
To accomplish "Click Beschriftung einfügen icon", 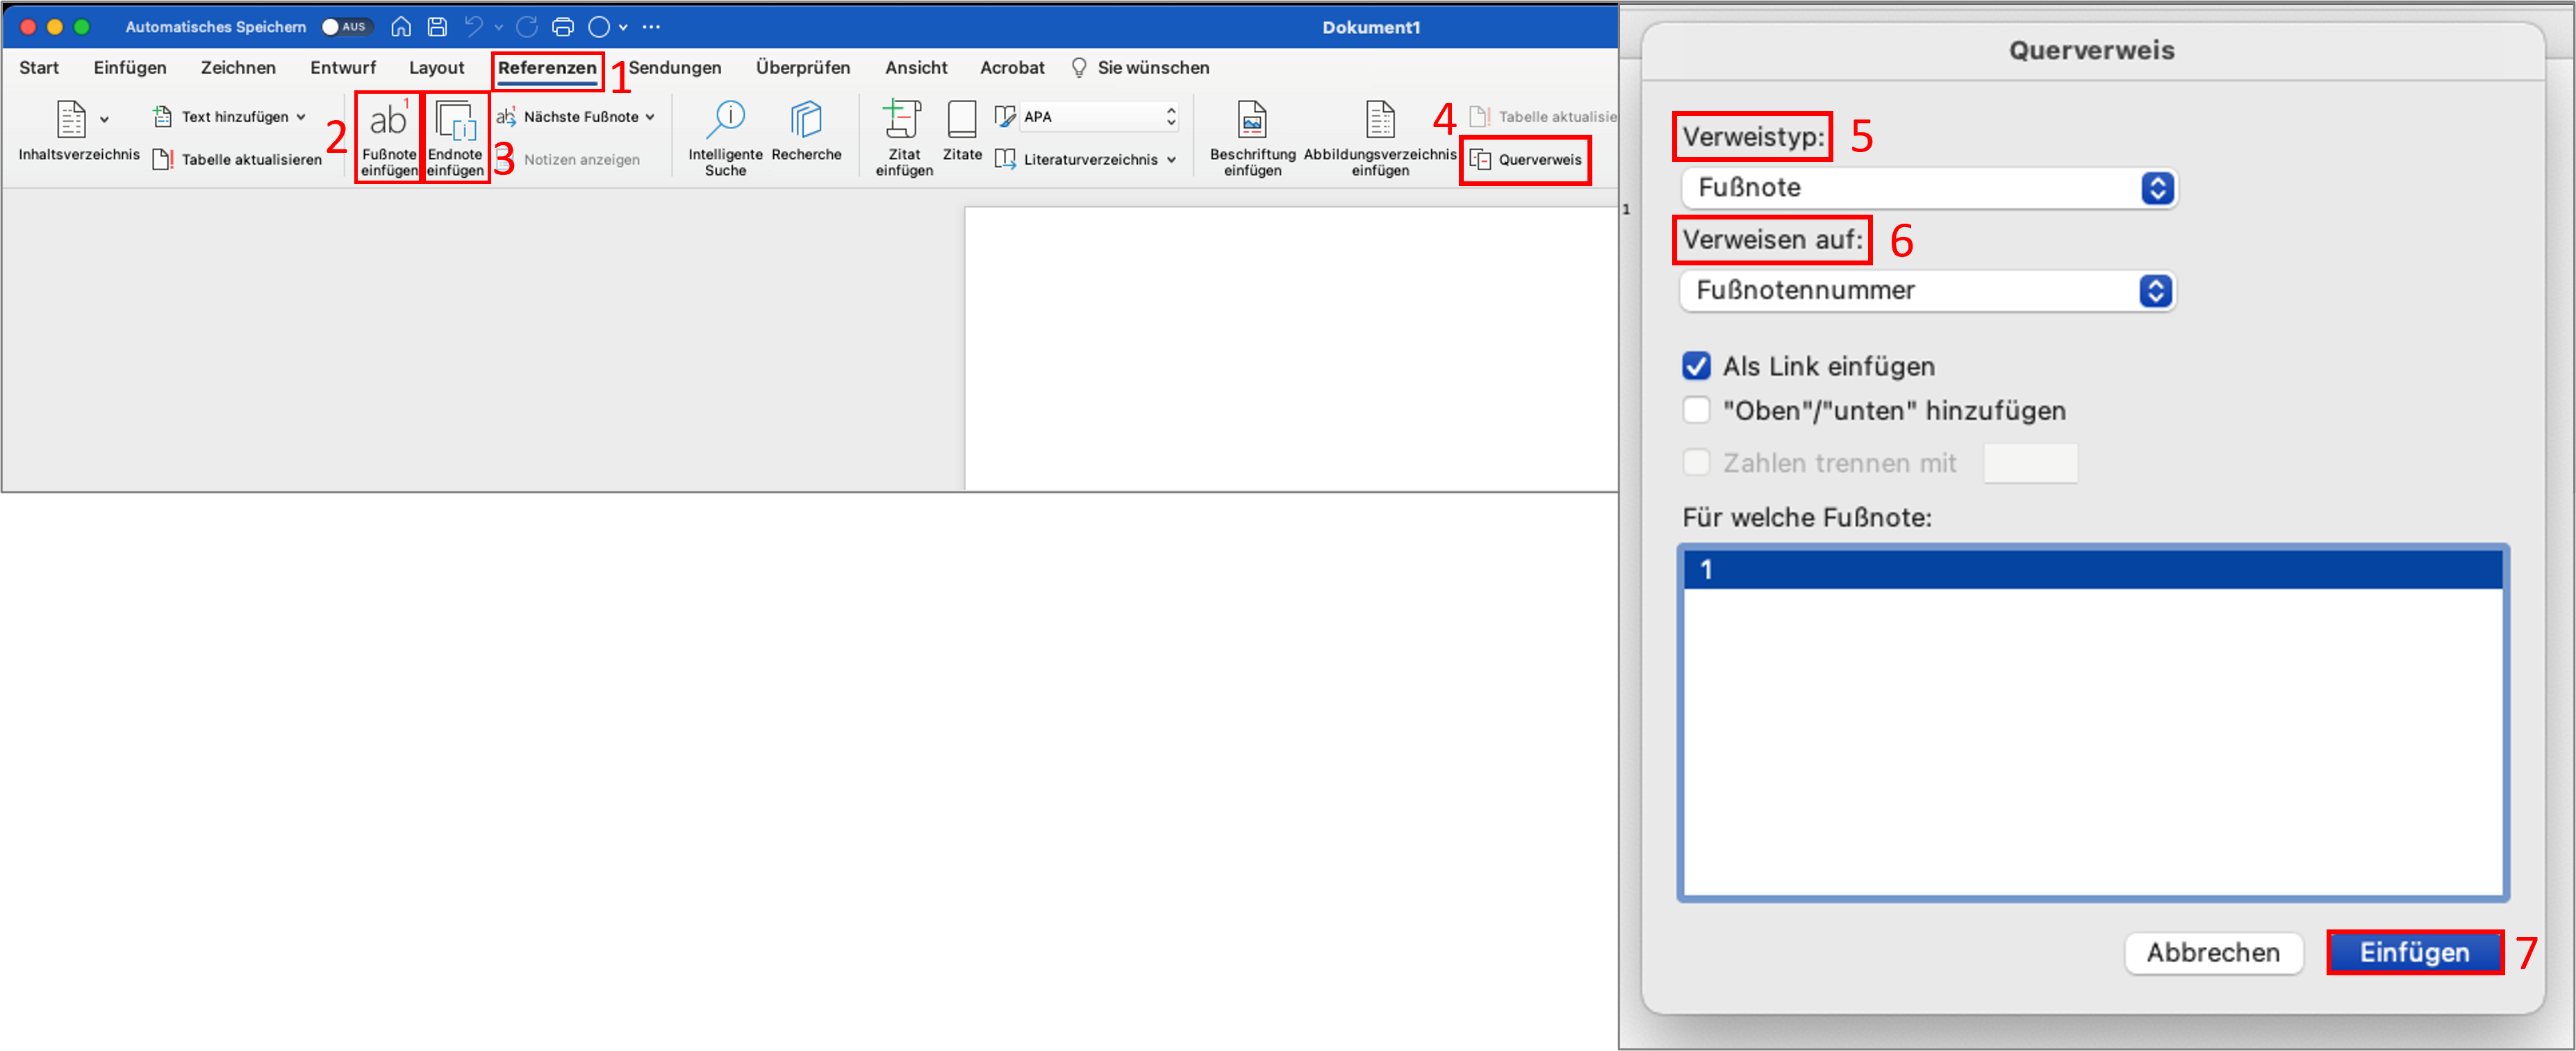I will pos(1252,119).
